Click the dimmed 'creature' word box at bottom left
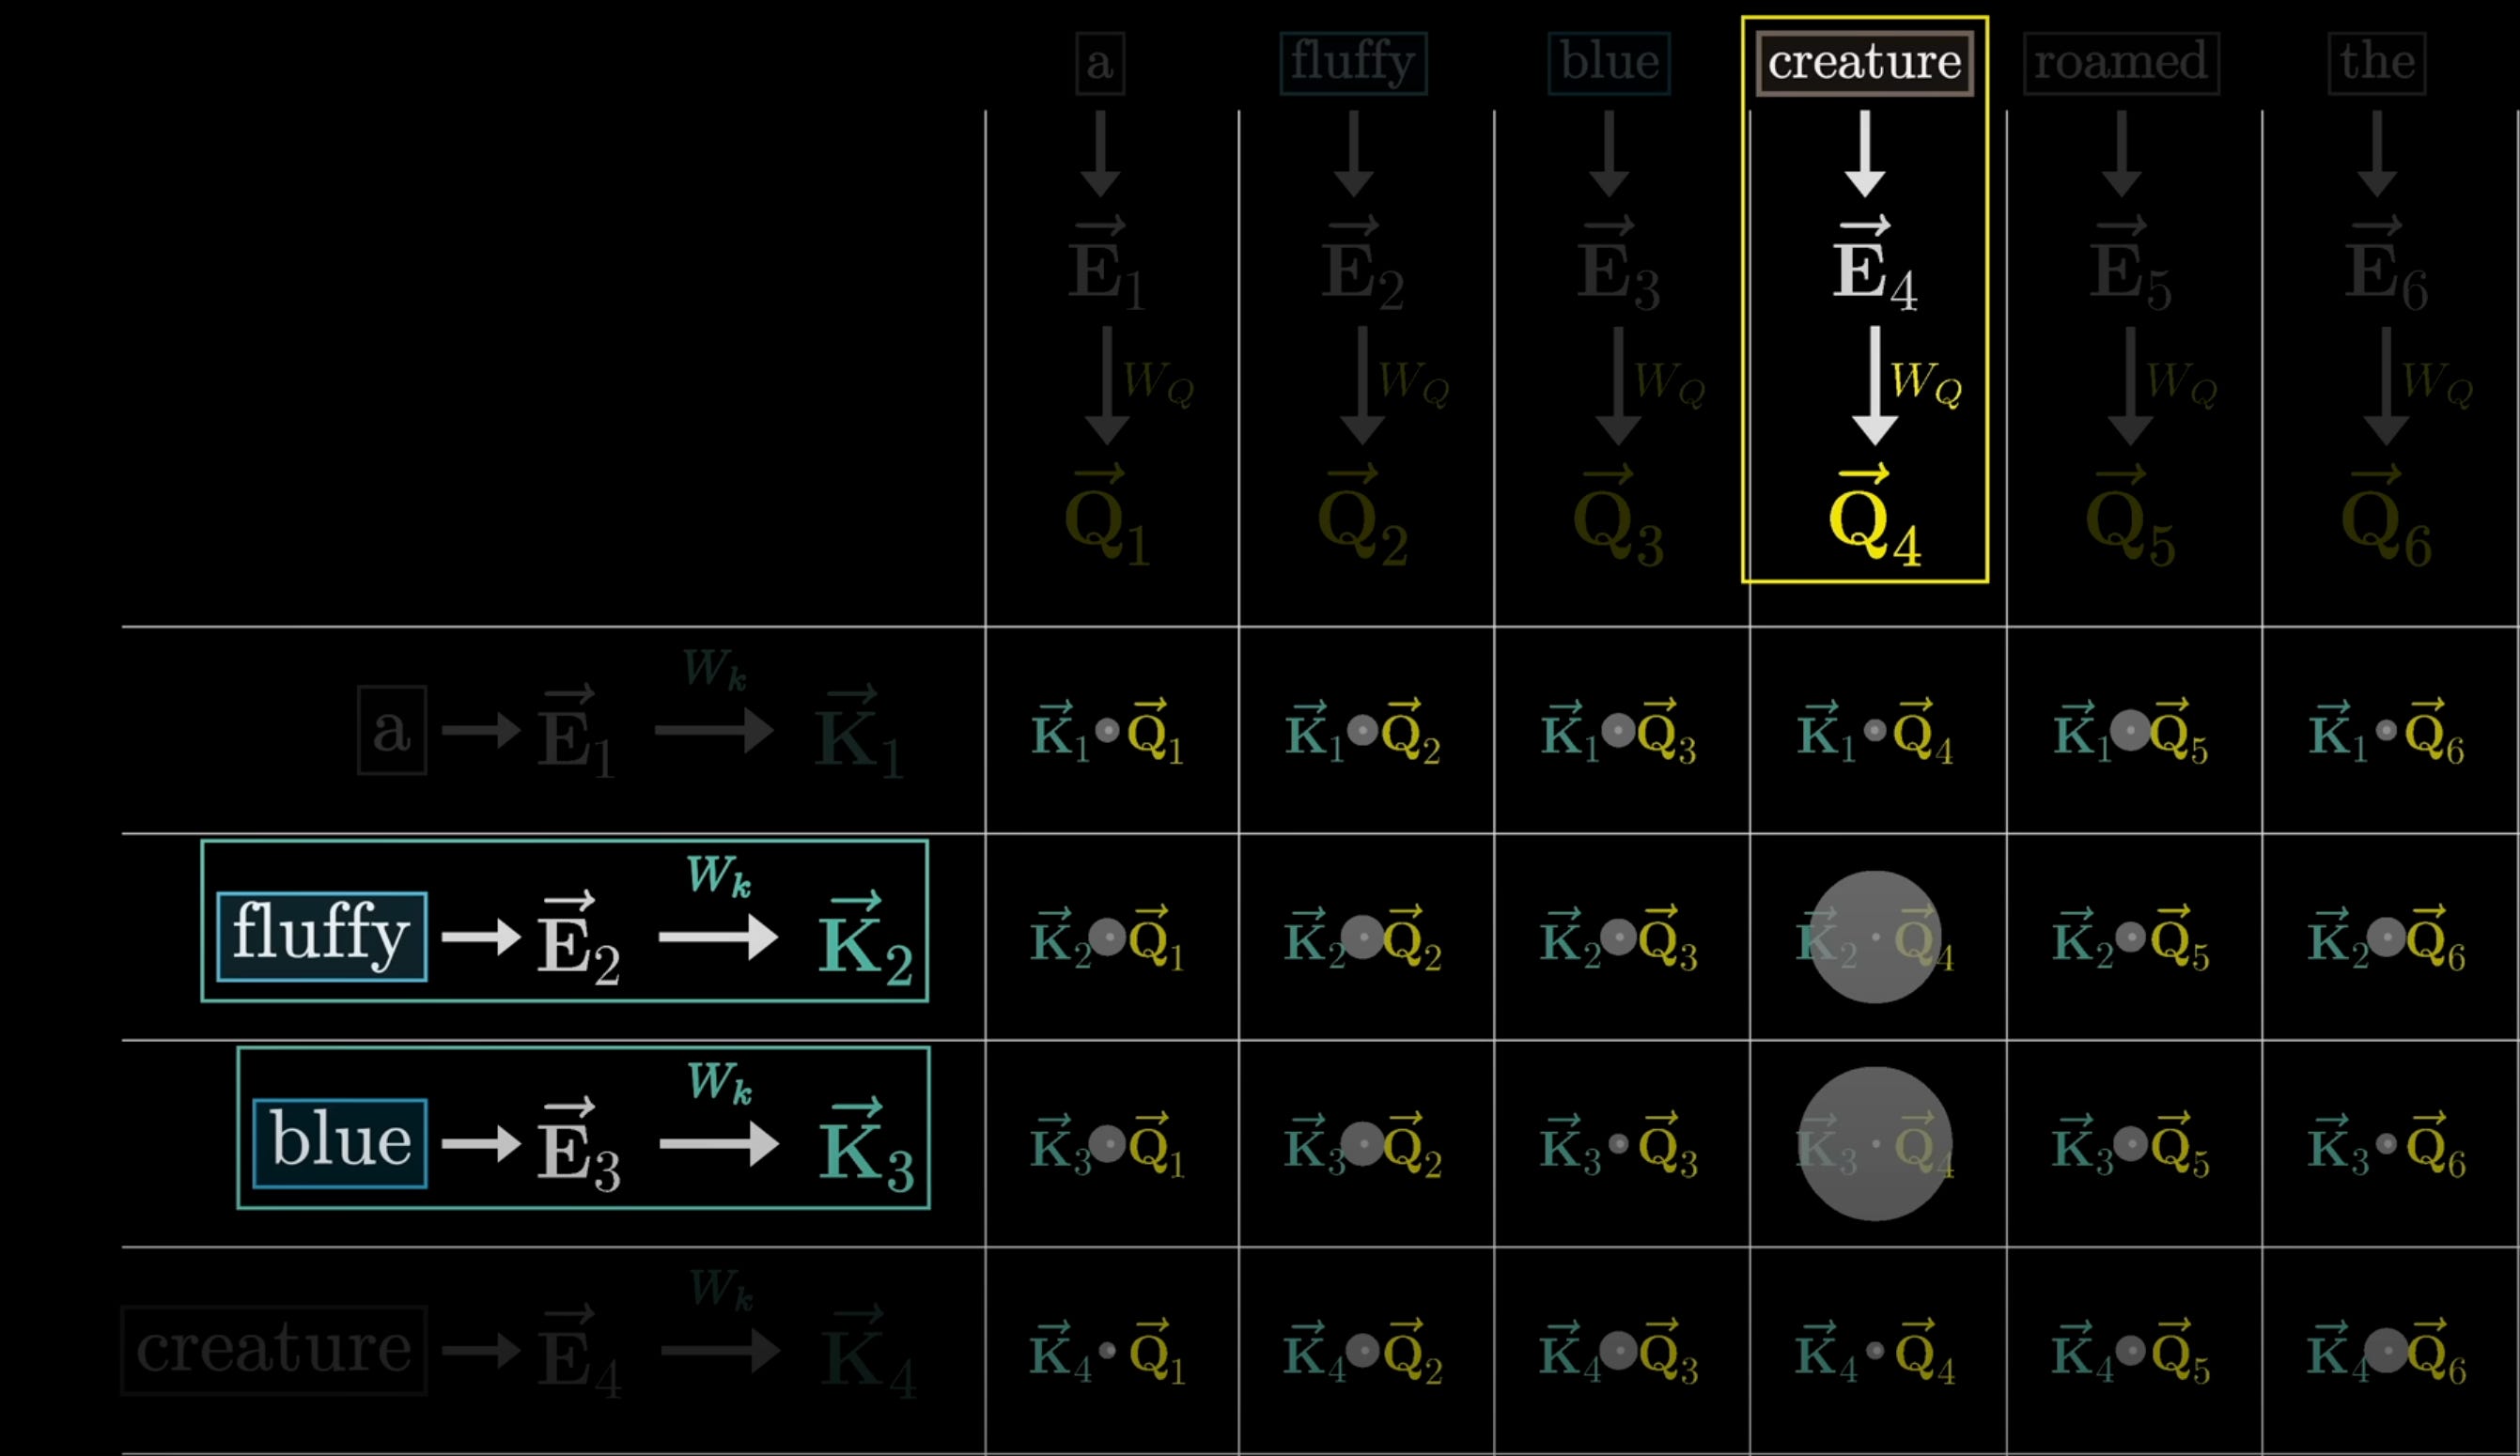 [274, 1350]
